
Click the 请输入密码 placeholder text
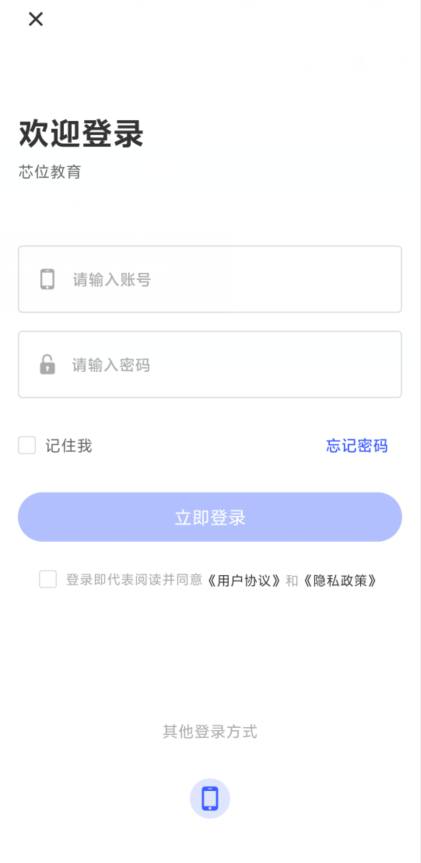[x=111, y=365]
